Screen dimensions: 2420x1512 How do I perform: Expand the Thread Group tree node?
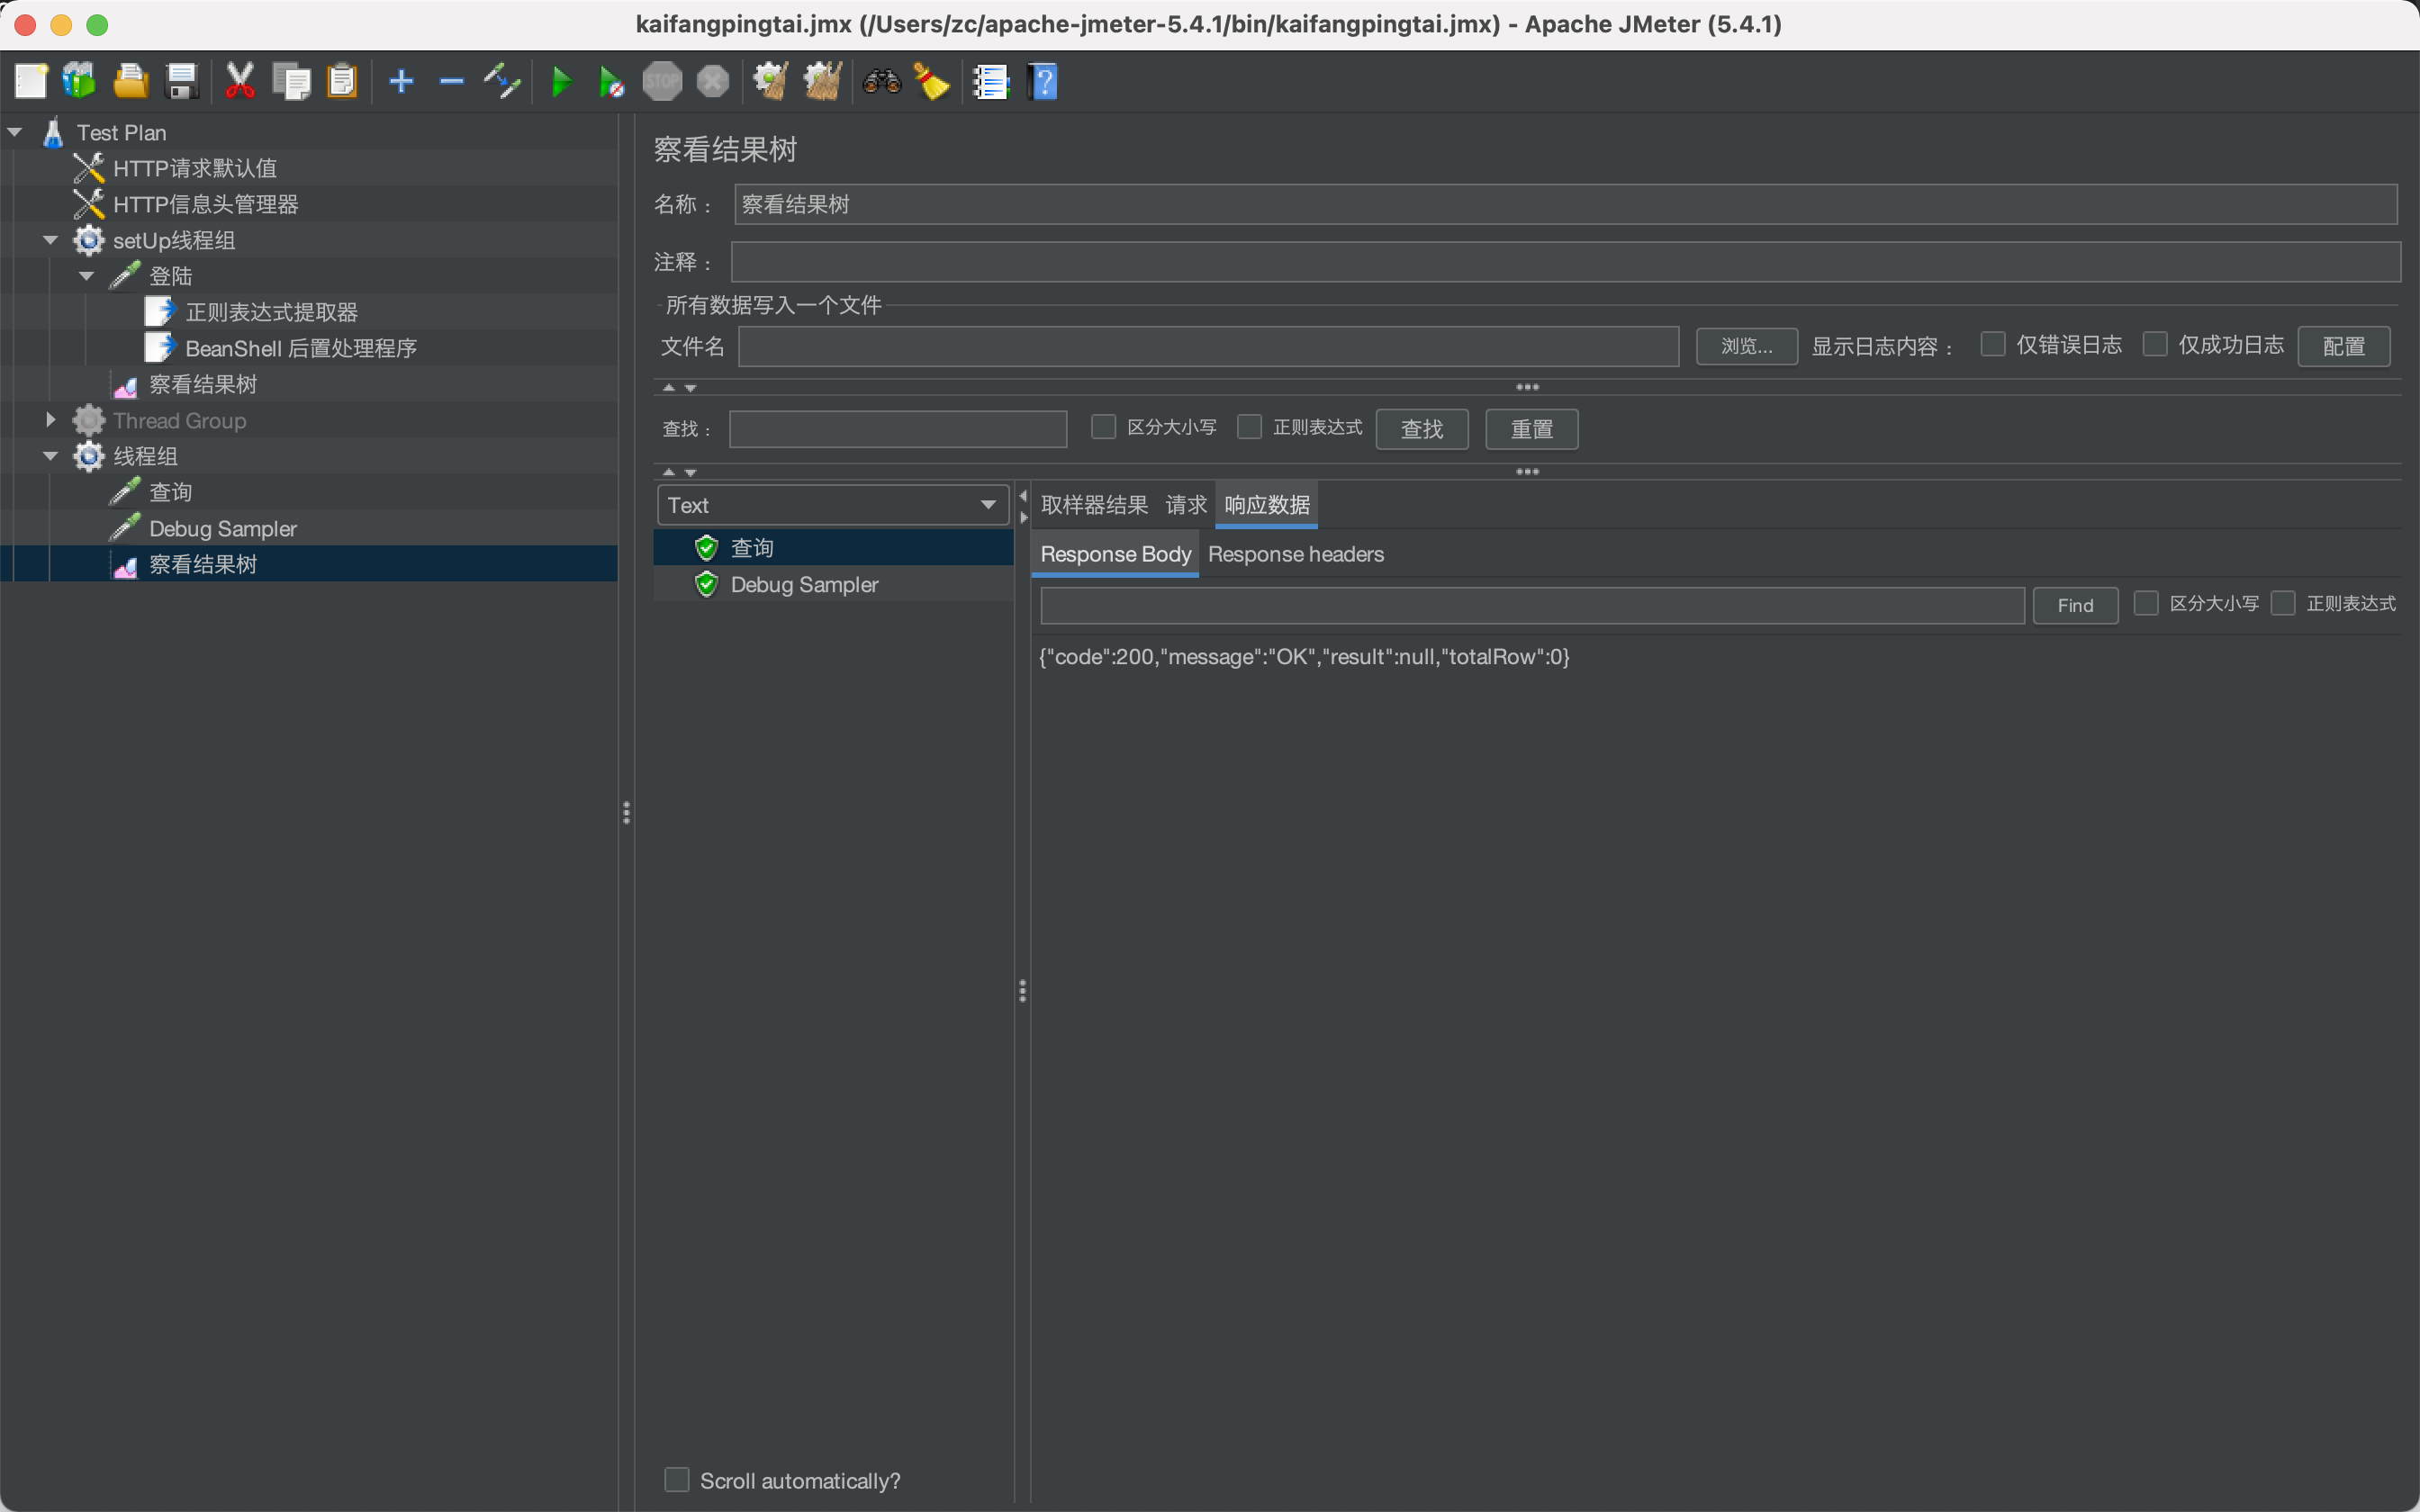point(50,420)
